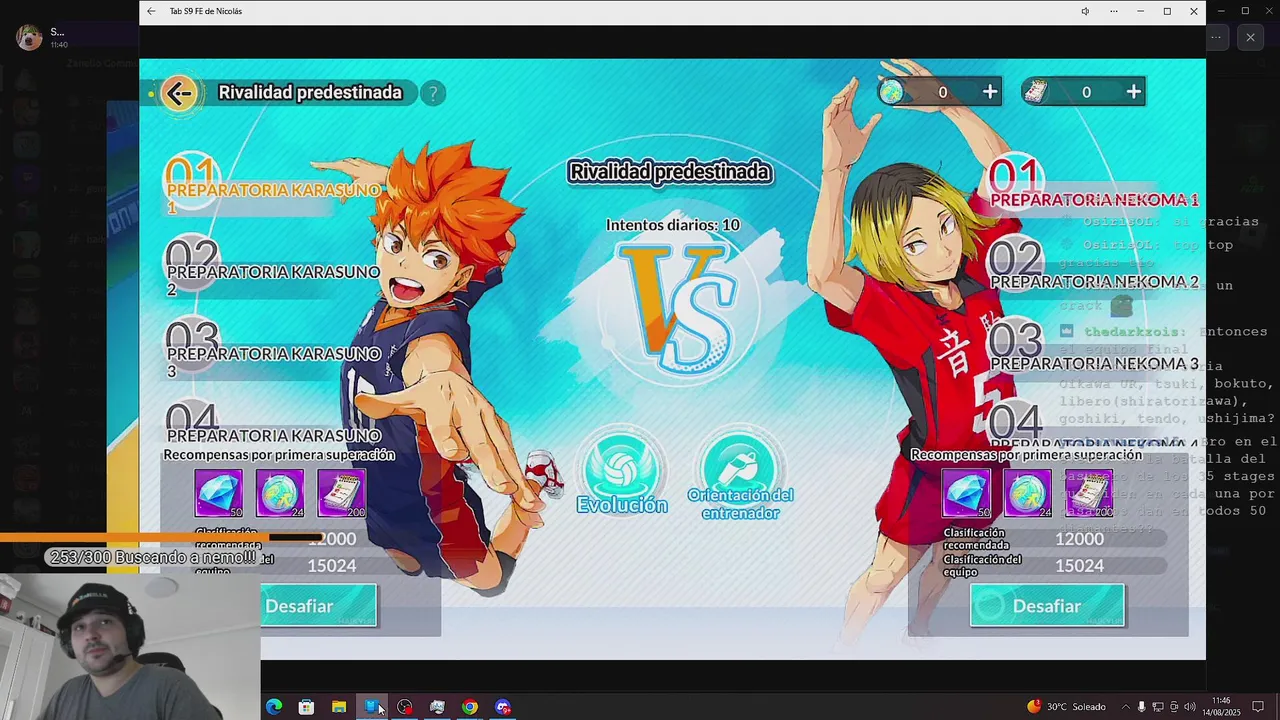Open Google Chrome from the taskbar

coord(470,707)
